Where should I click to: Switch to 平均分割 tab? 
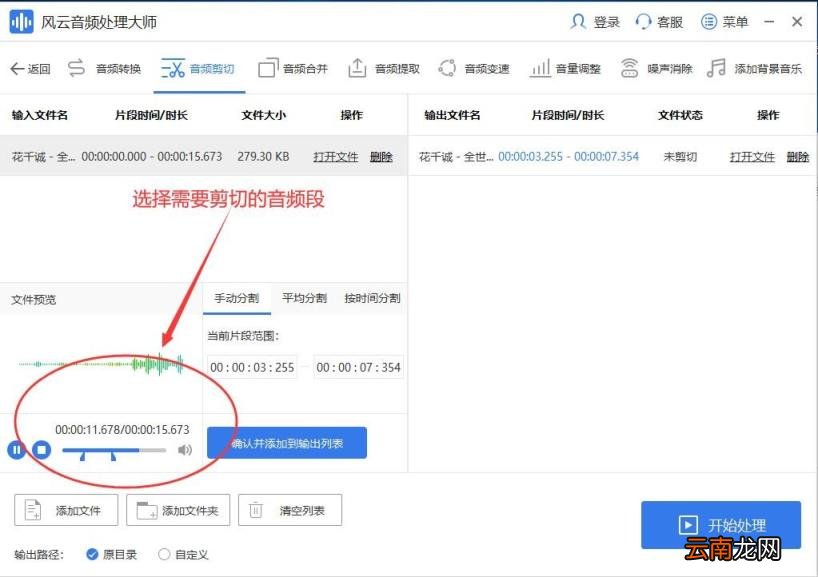pos(304,298)
